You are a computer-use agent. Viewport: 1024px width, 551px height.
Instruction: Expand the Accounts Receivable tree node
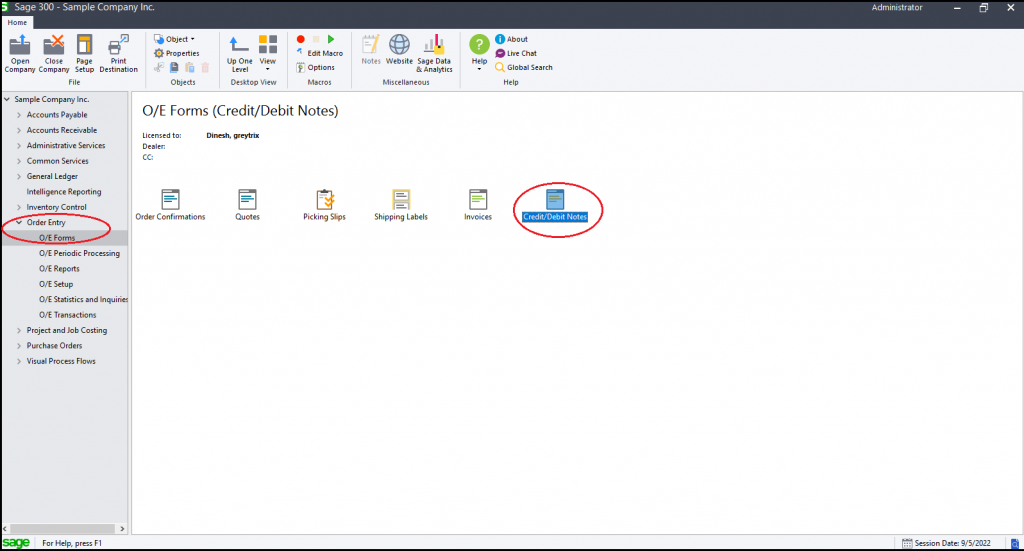(x=19, y=131)
